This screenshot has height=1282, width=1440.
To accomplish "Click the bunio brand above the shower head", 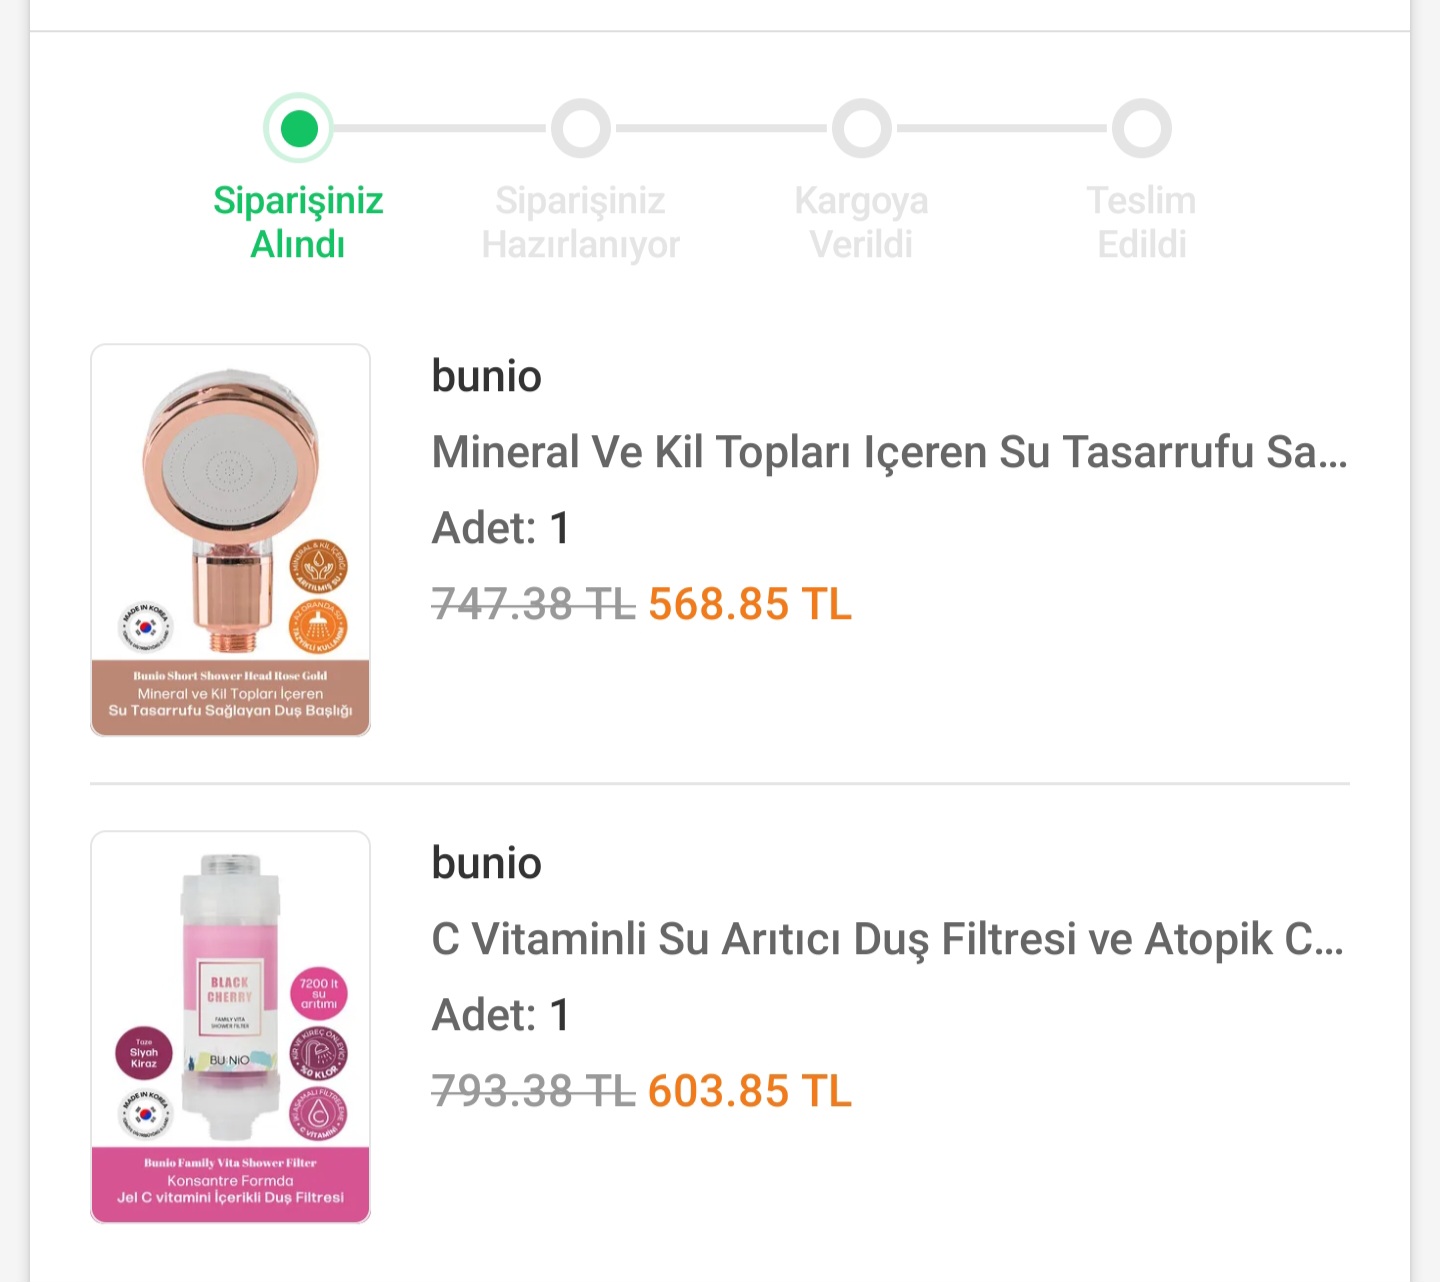I will point(486,377).
